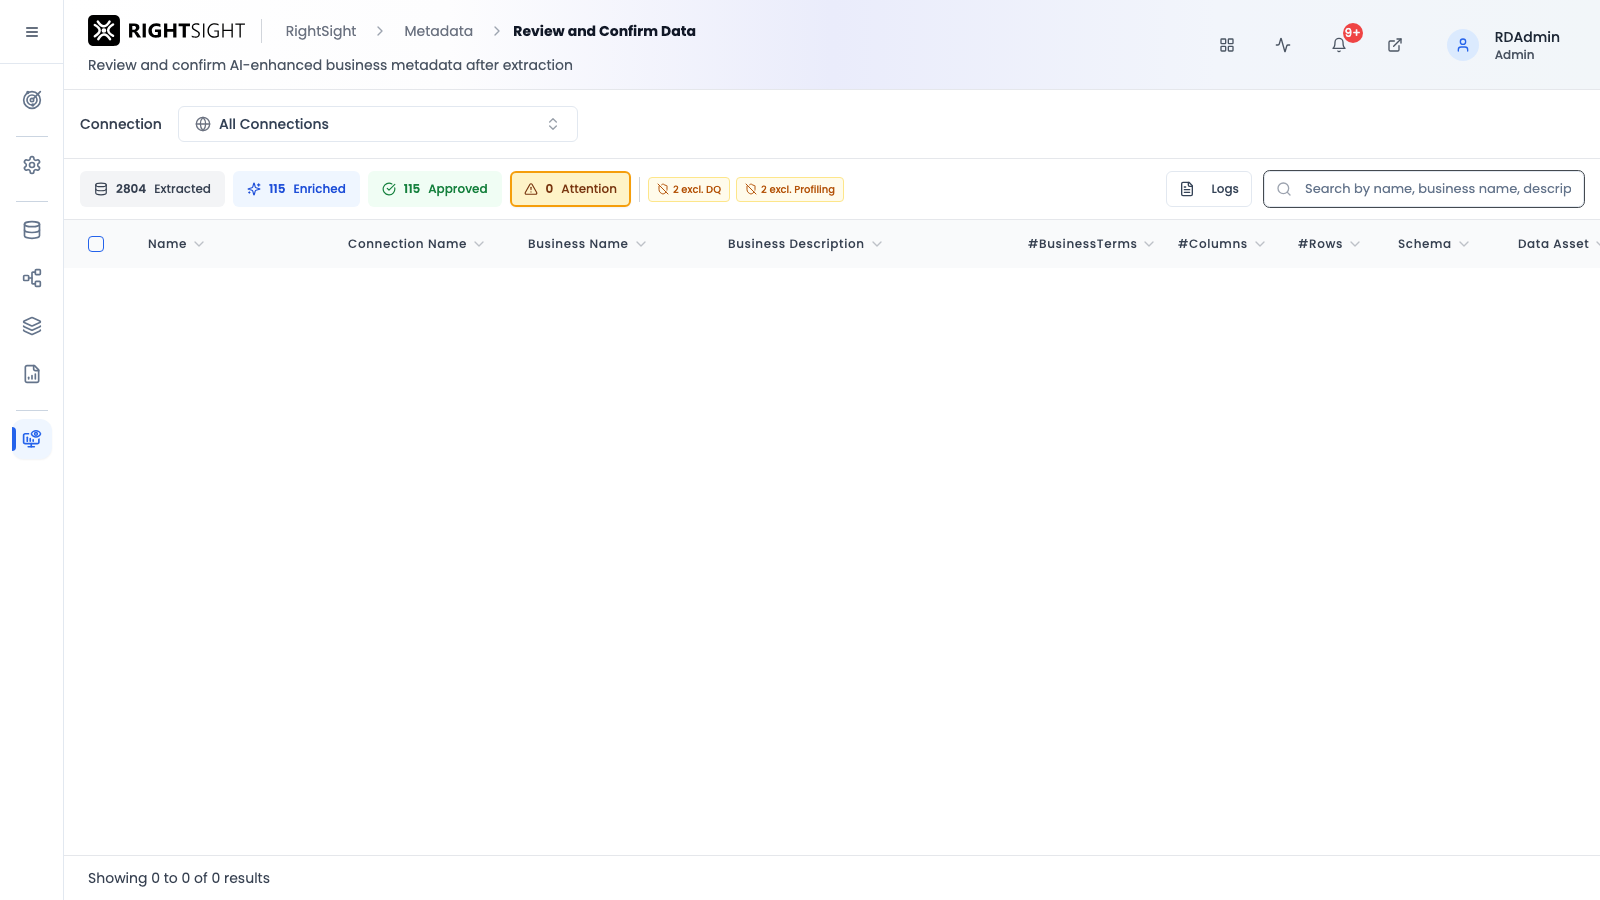Open the settings gear sidebar icon
The image size is (1600, 900).
[x=32, y=165]
